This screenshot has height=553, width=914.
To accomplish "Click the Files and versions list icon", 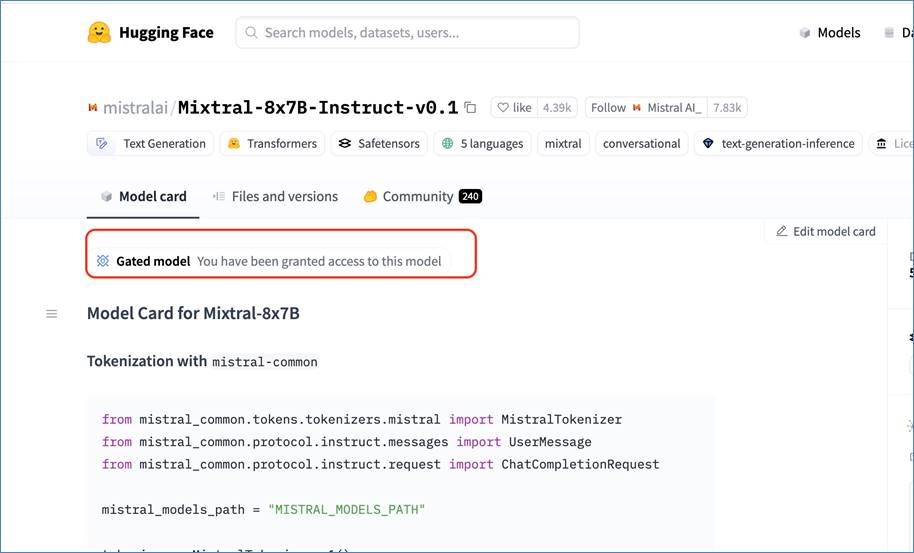I will click(219, 197).
